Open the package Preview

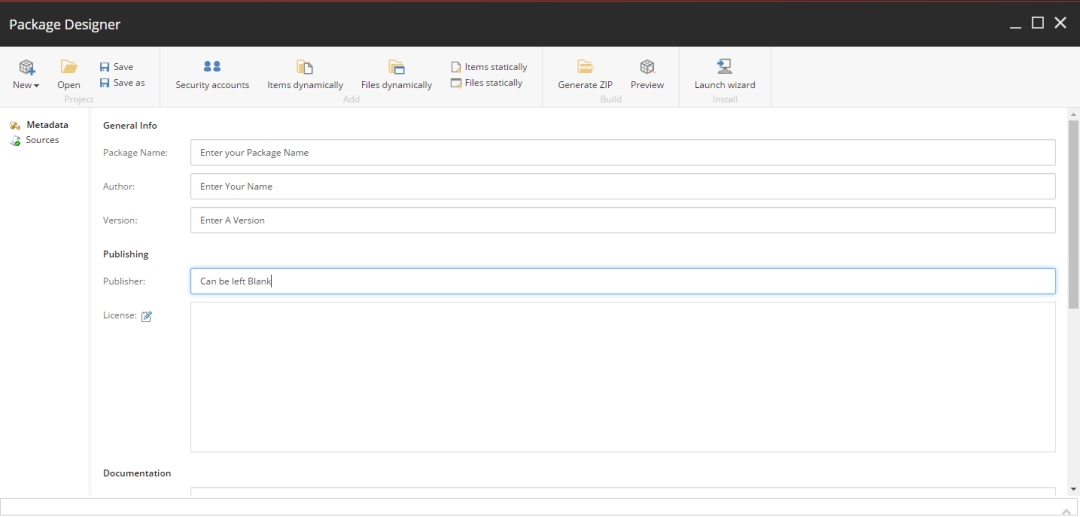(647, 68)
